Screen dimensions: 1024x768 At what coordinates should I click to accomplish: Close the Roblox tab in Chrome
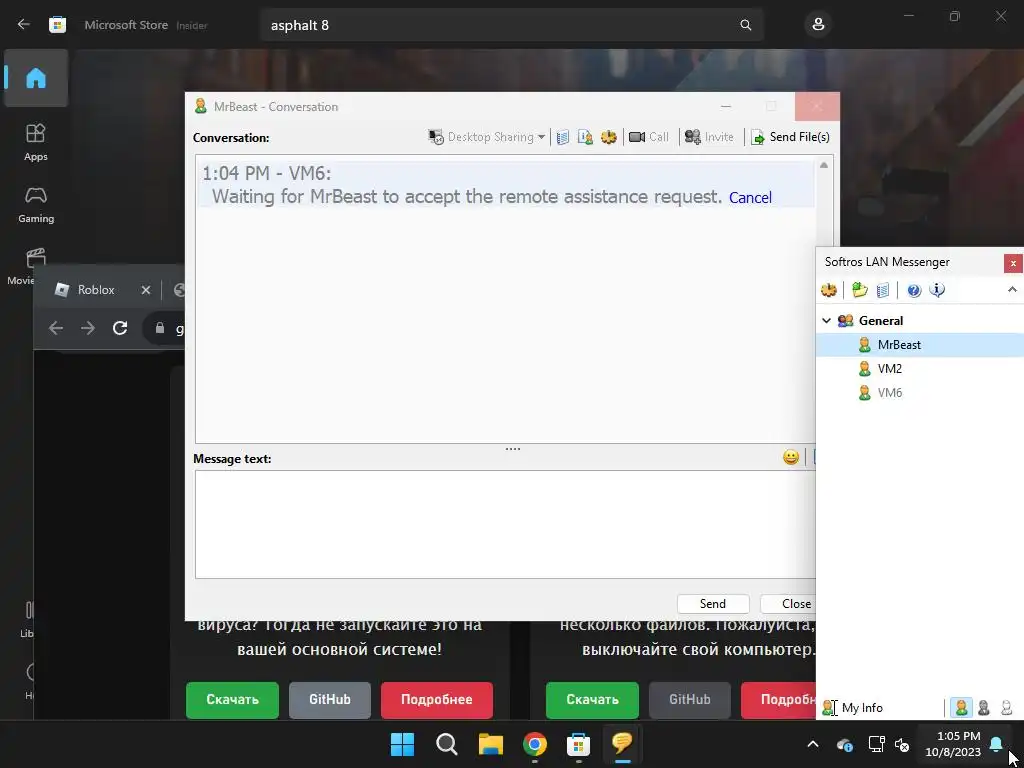pos(146,290)
